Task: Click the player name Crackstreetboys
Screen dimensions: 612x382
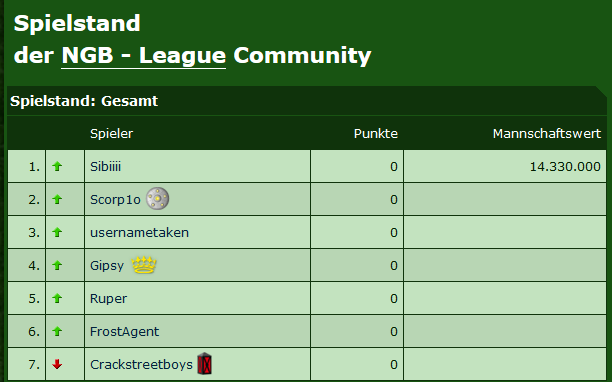Action: click(141, 364)
